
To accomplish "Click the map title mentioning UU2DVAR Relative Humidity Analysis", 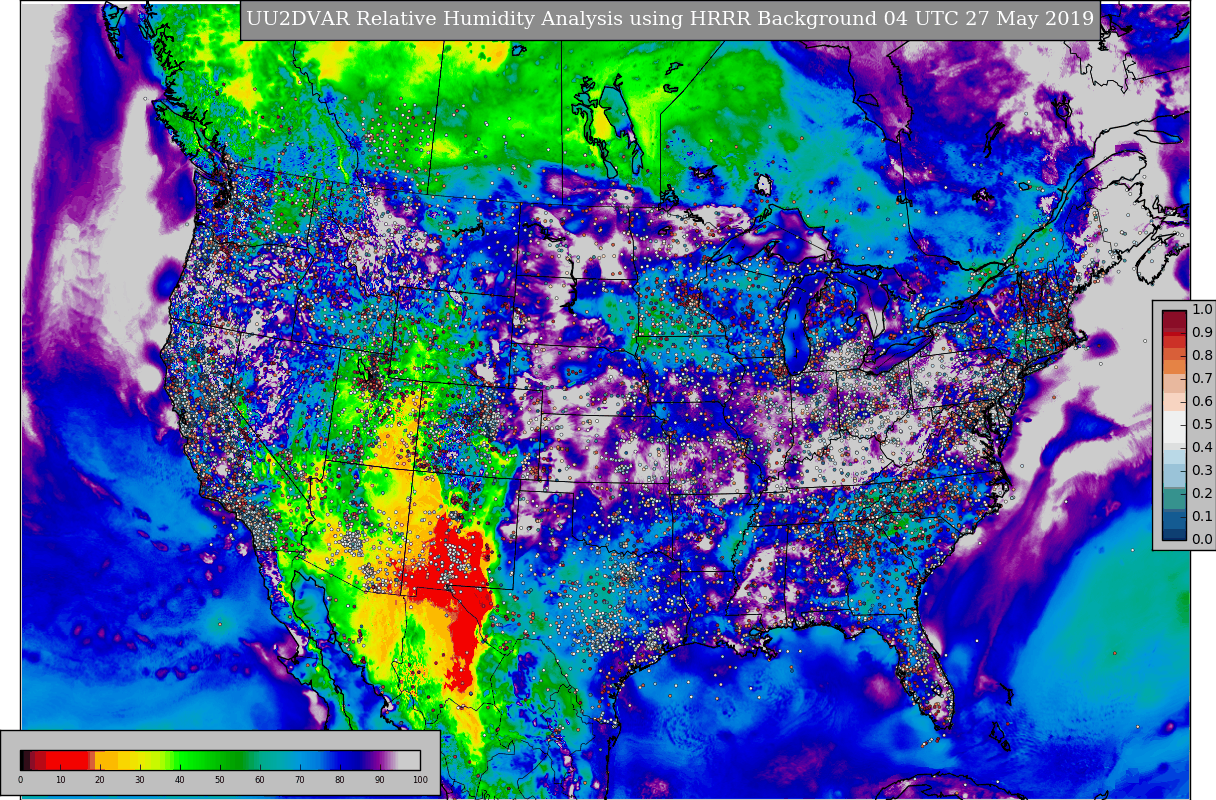I will point(670,19).
